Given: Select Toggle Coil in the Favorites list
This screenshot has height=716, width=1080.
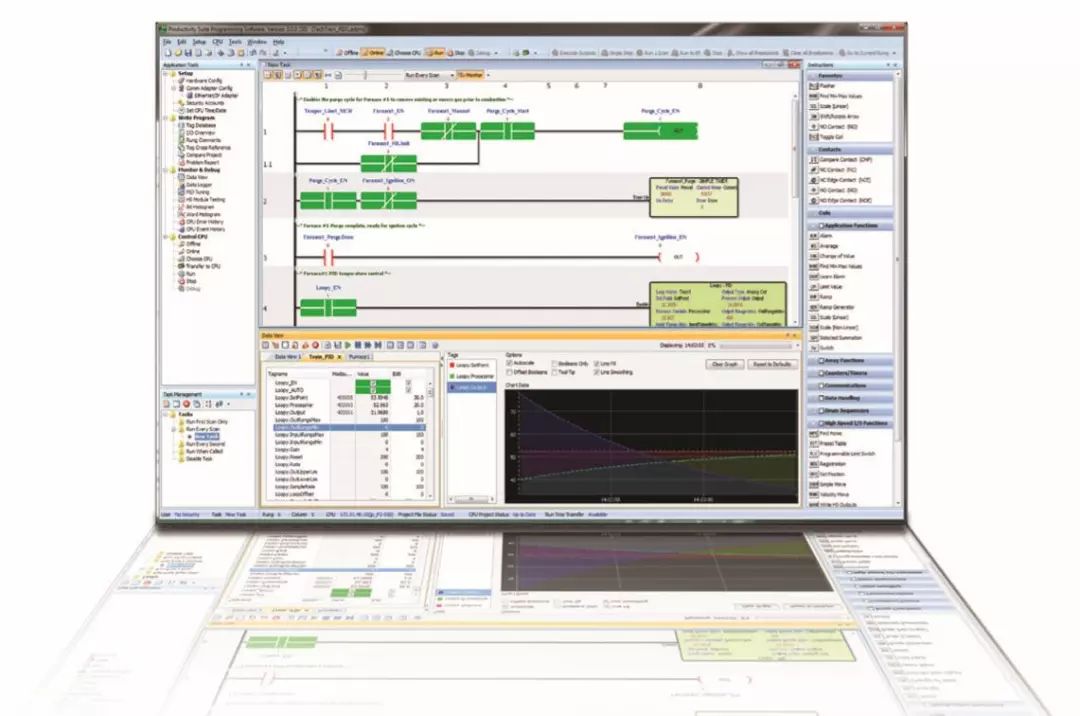Looking at the screenshot, I should (826, 137).
